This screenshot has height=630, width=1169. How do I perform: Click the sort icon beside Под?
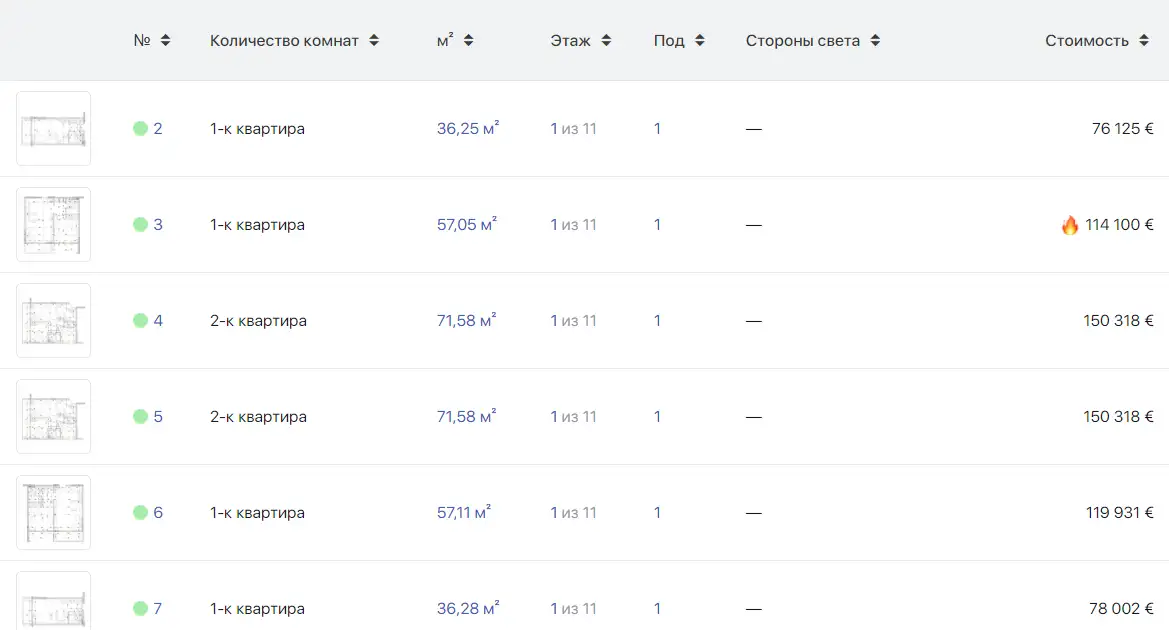[x=700, y=41]
